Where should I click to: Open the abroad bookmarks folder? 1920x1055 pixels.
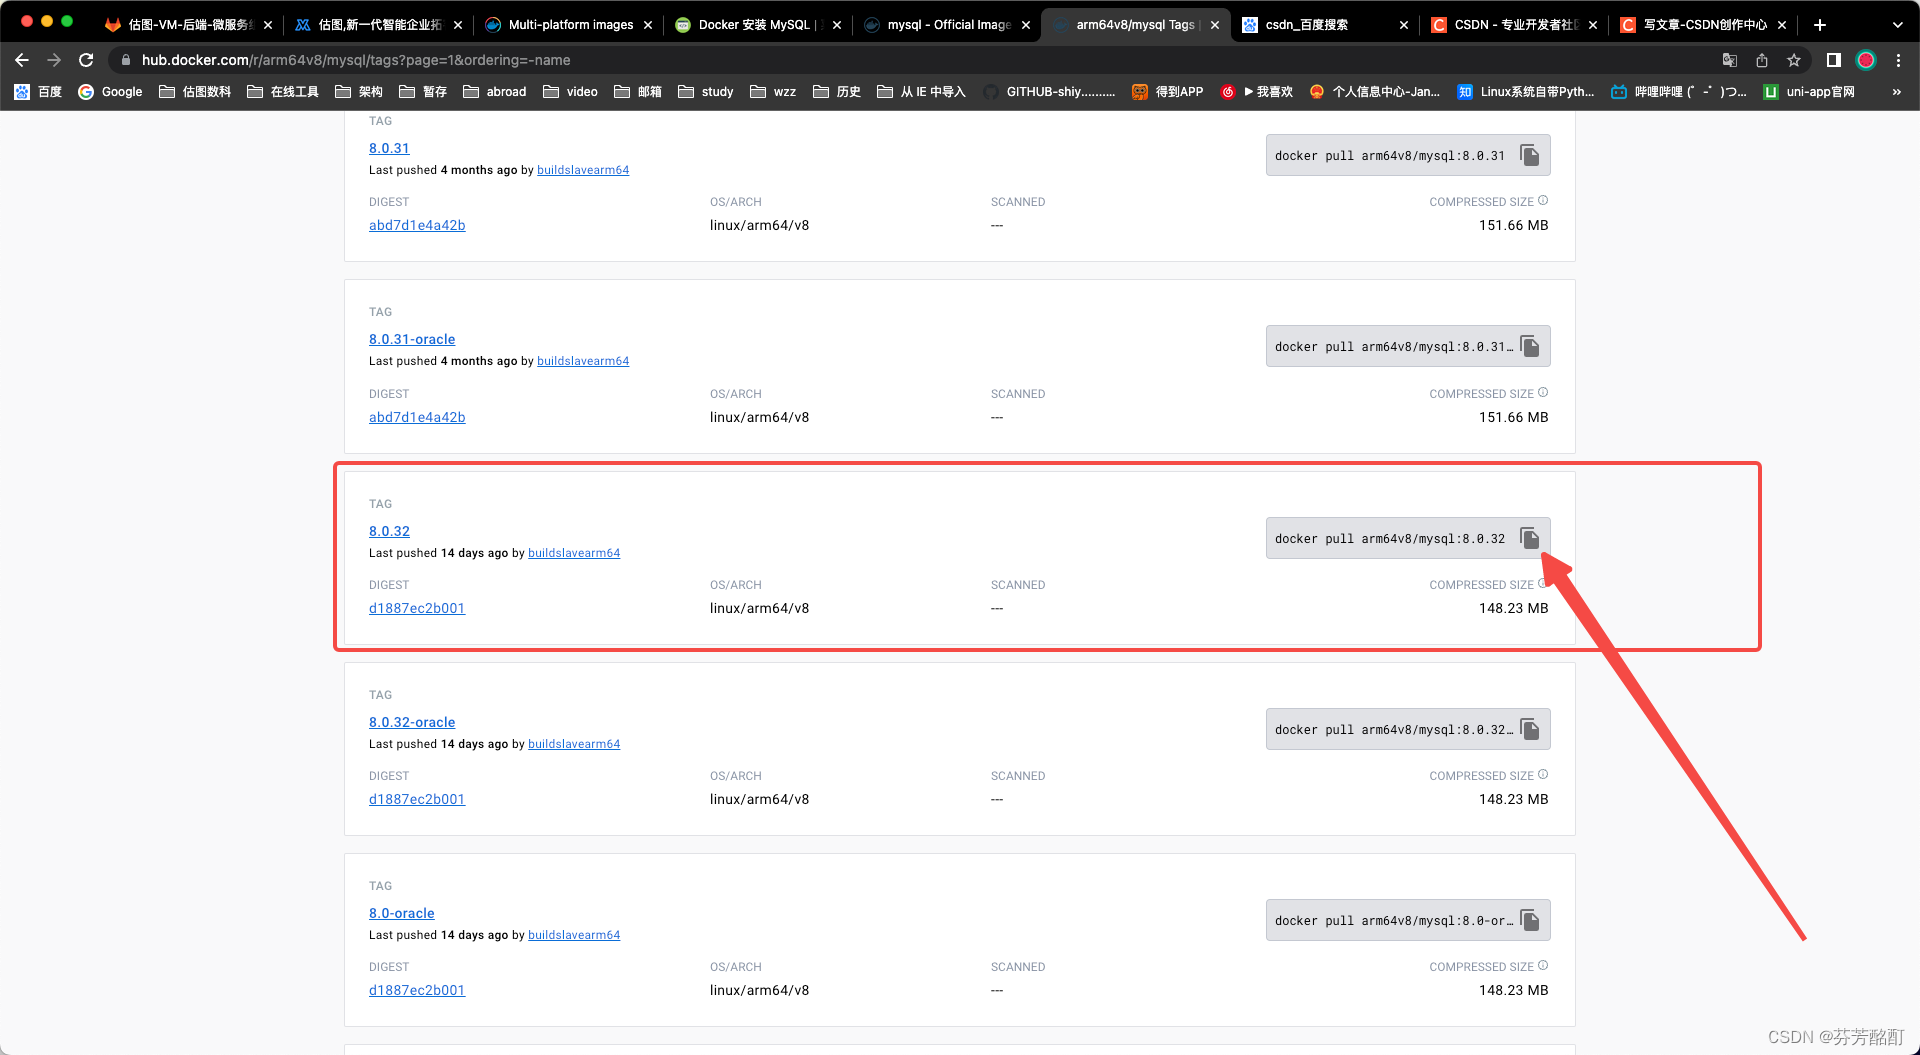(x=495, y=92)
